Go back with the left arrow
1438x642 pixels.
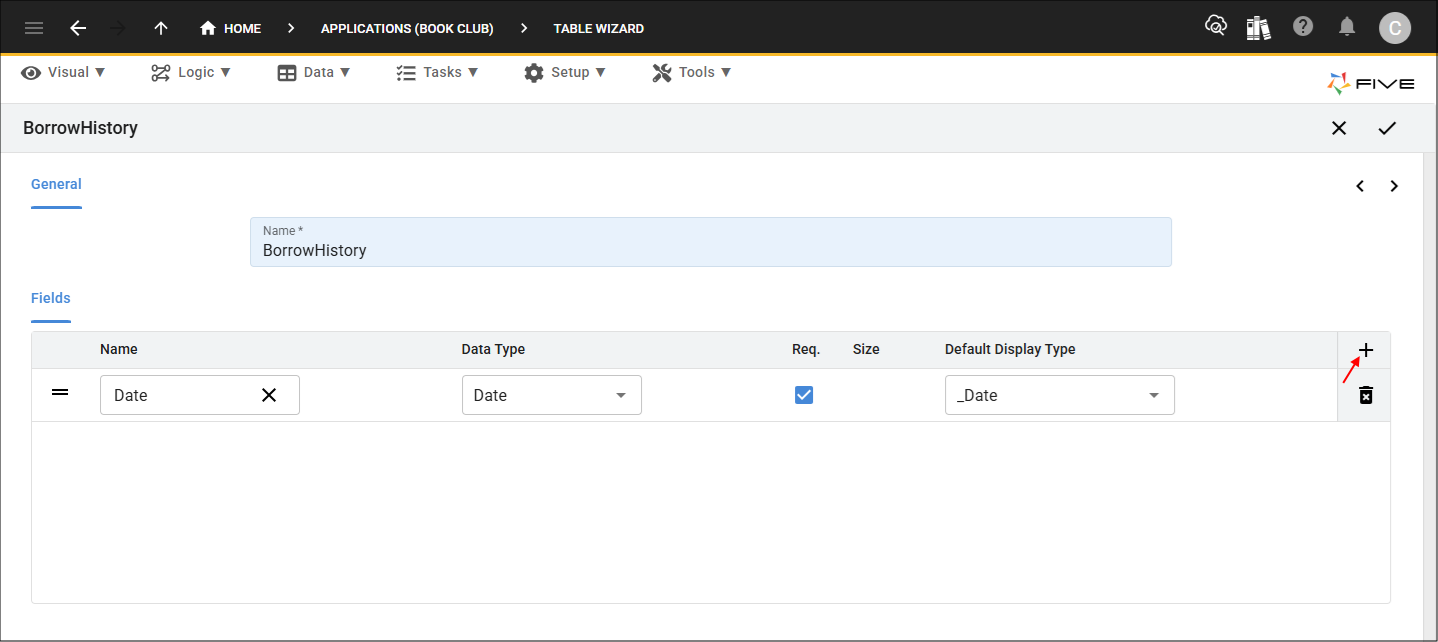78,28
